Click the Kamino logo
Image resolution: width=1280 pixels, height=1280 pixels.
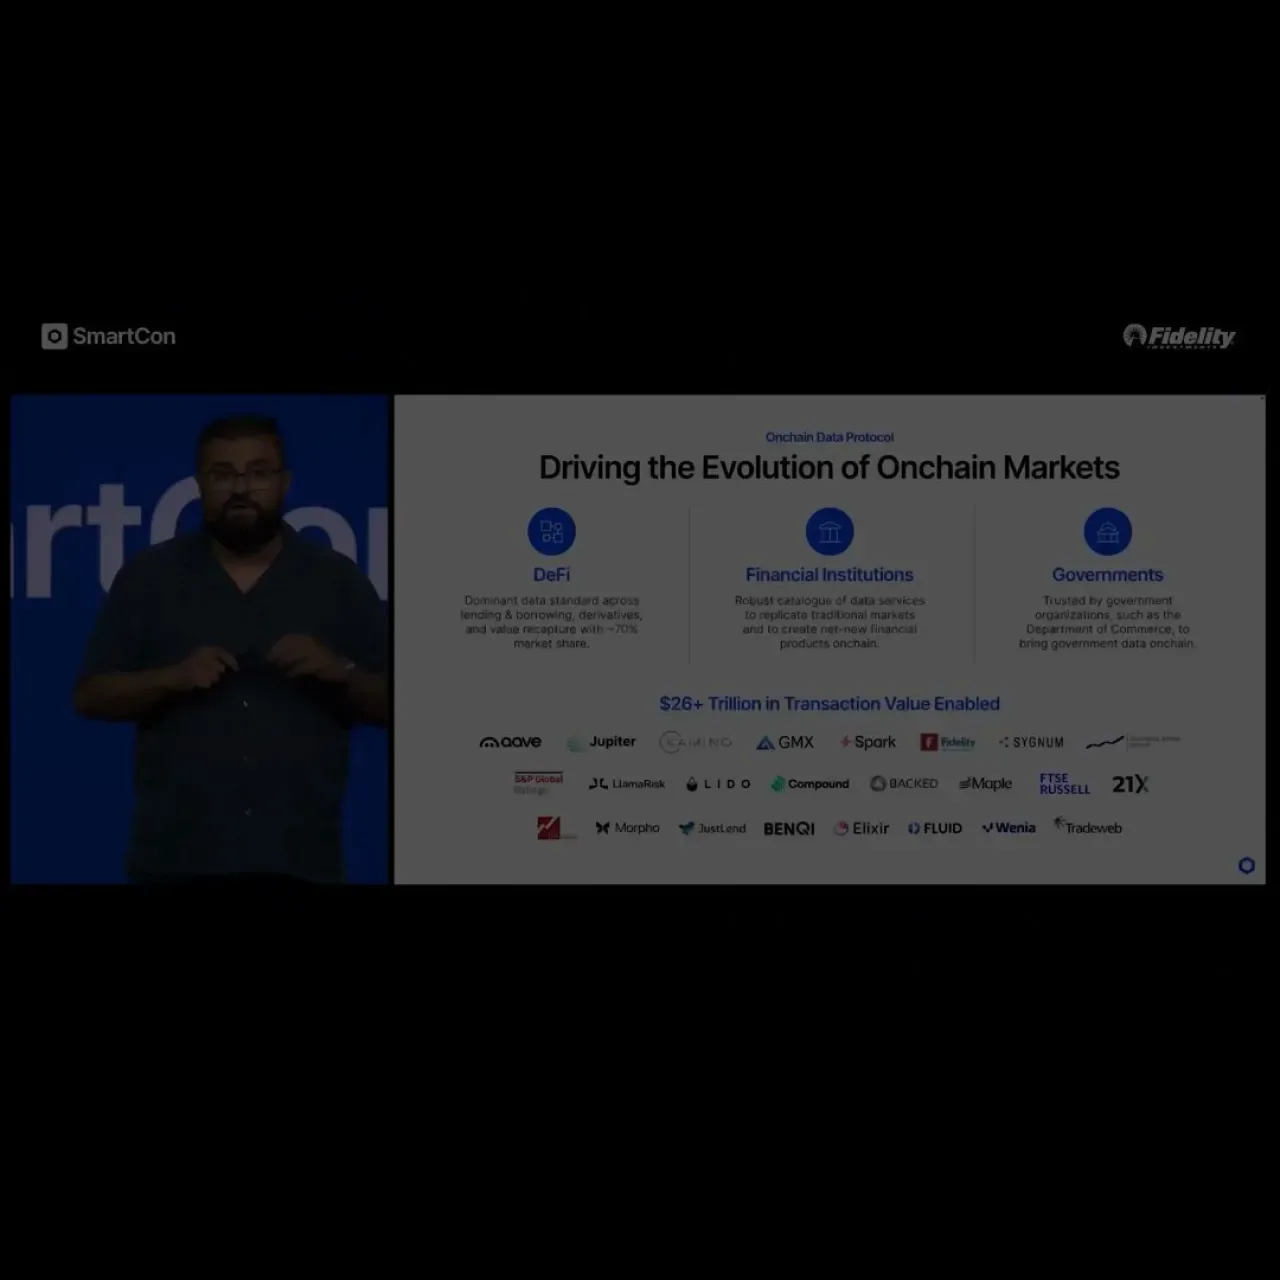pyautogui.click(x=696, y=742)
